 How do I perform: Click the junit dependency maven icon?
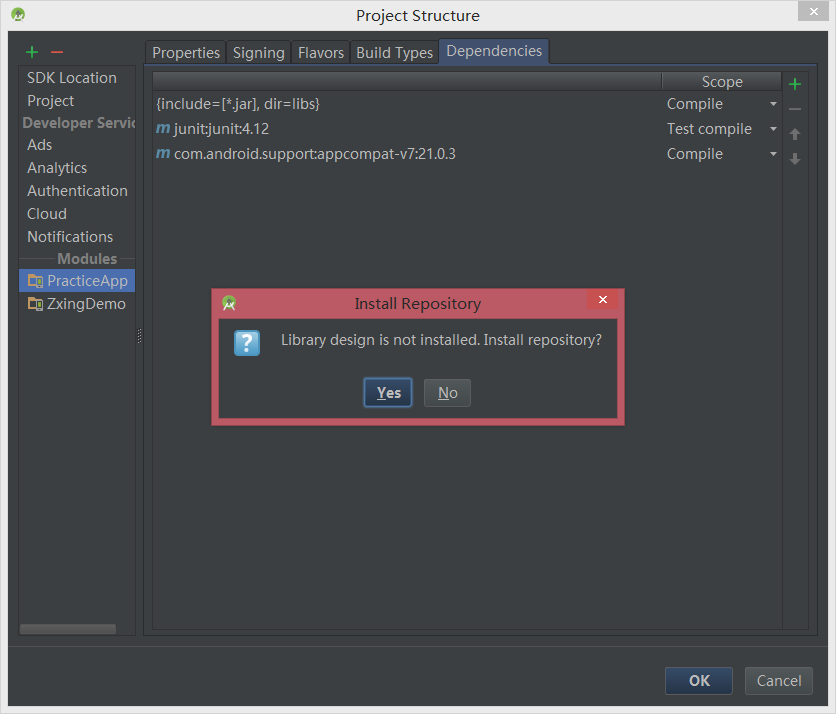(x=163, y=129)
